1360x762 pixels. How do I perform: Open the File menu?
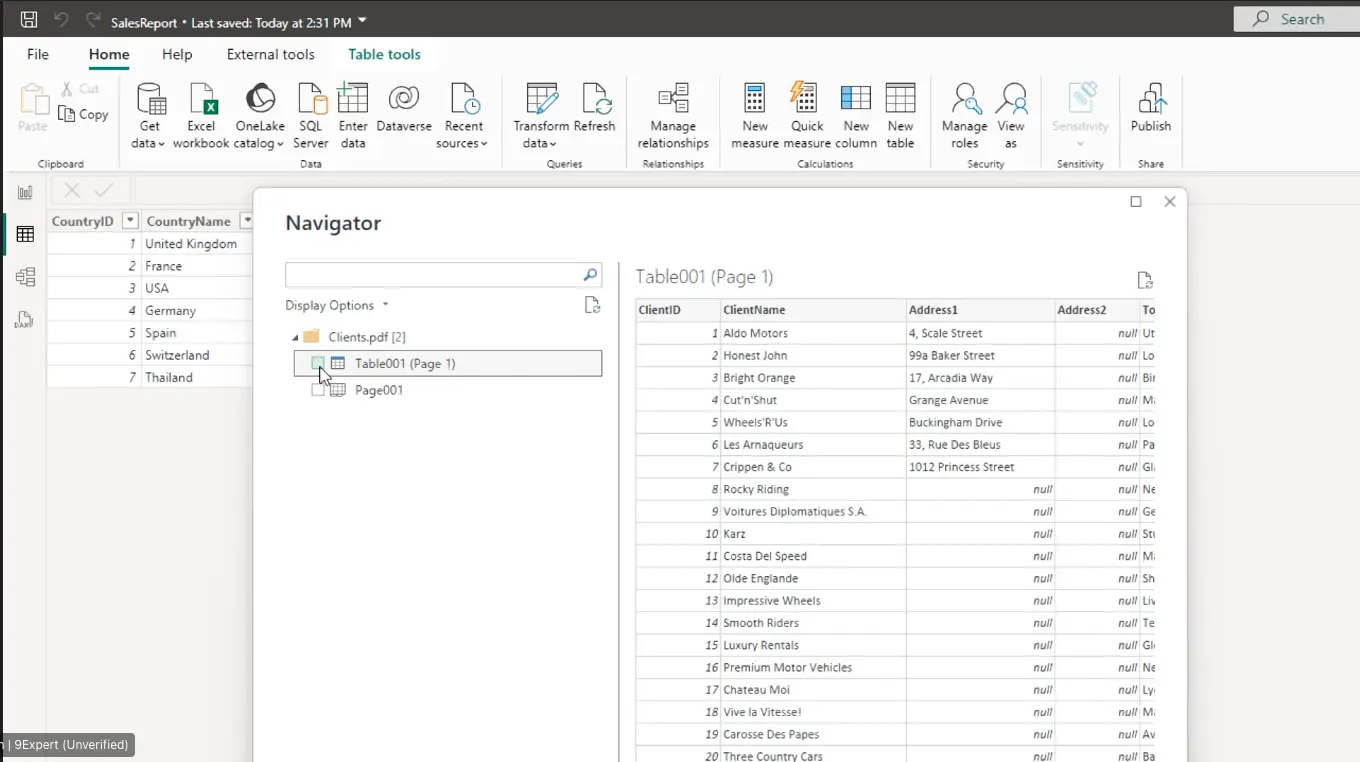tap(38, 54)
